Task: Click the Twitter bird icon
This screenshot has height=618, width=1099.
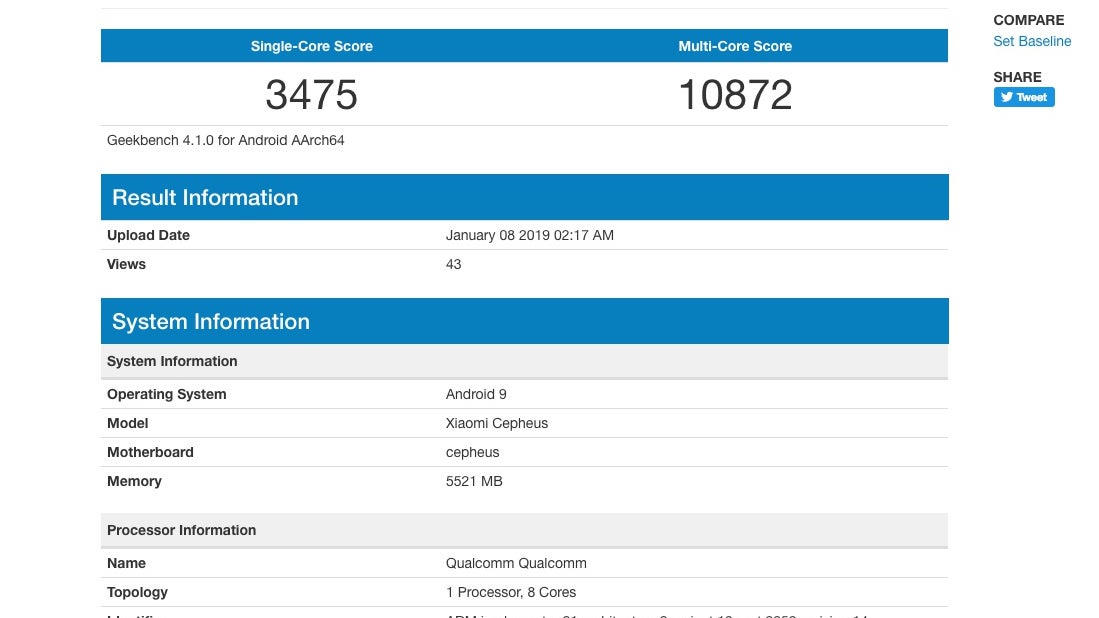Action: click(x=1006, y=97)
